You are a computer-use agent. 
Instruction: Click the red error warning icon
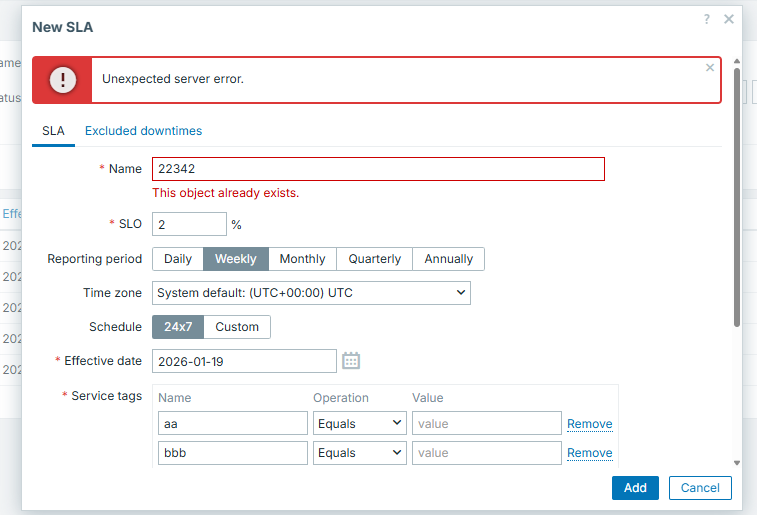point(62,80)
